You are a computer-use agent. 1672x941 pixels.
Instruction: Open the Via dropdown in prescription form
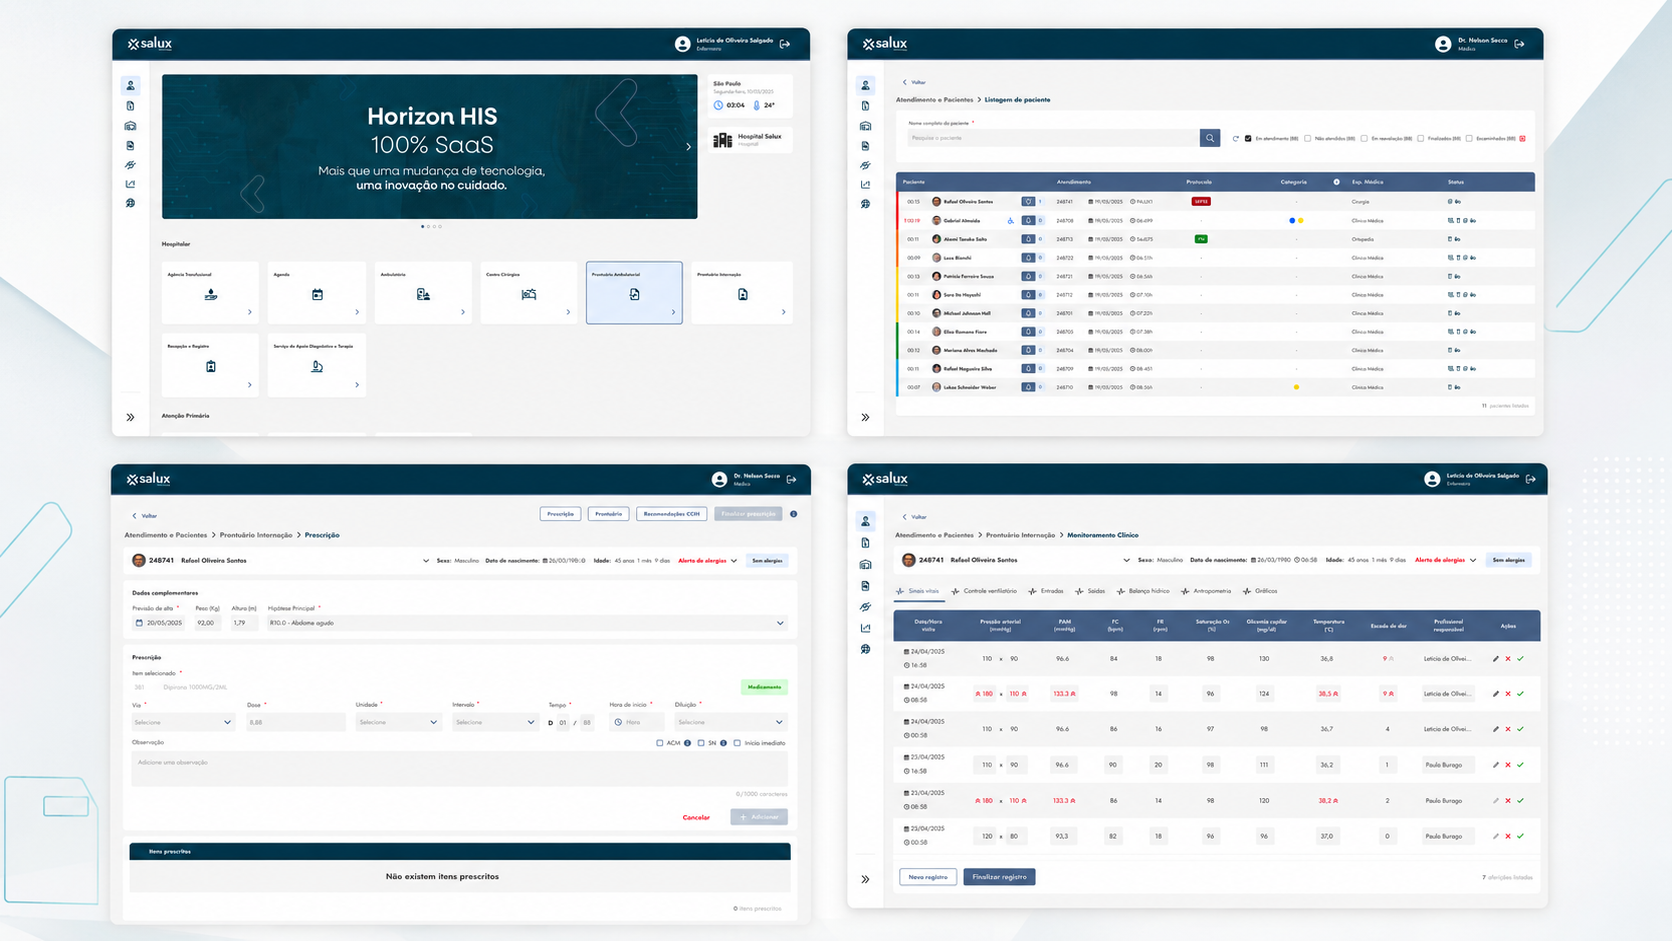[183, 722]
